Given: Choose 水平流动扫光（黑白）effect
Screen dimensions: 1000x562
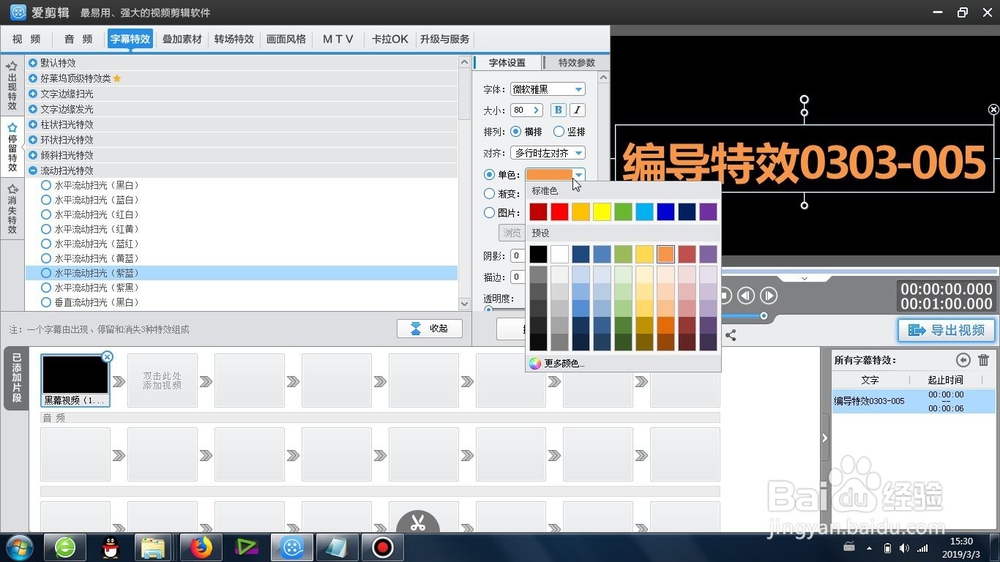Looking at the screenshot, I should pyautogui.click(x=46, y=185).
